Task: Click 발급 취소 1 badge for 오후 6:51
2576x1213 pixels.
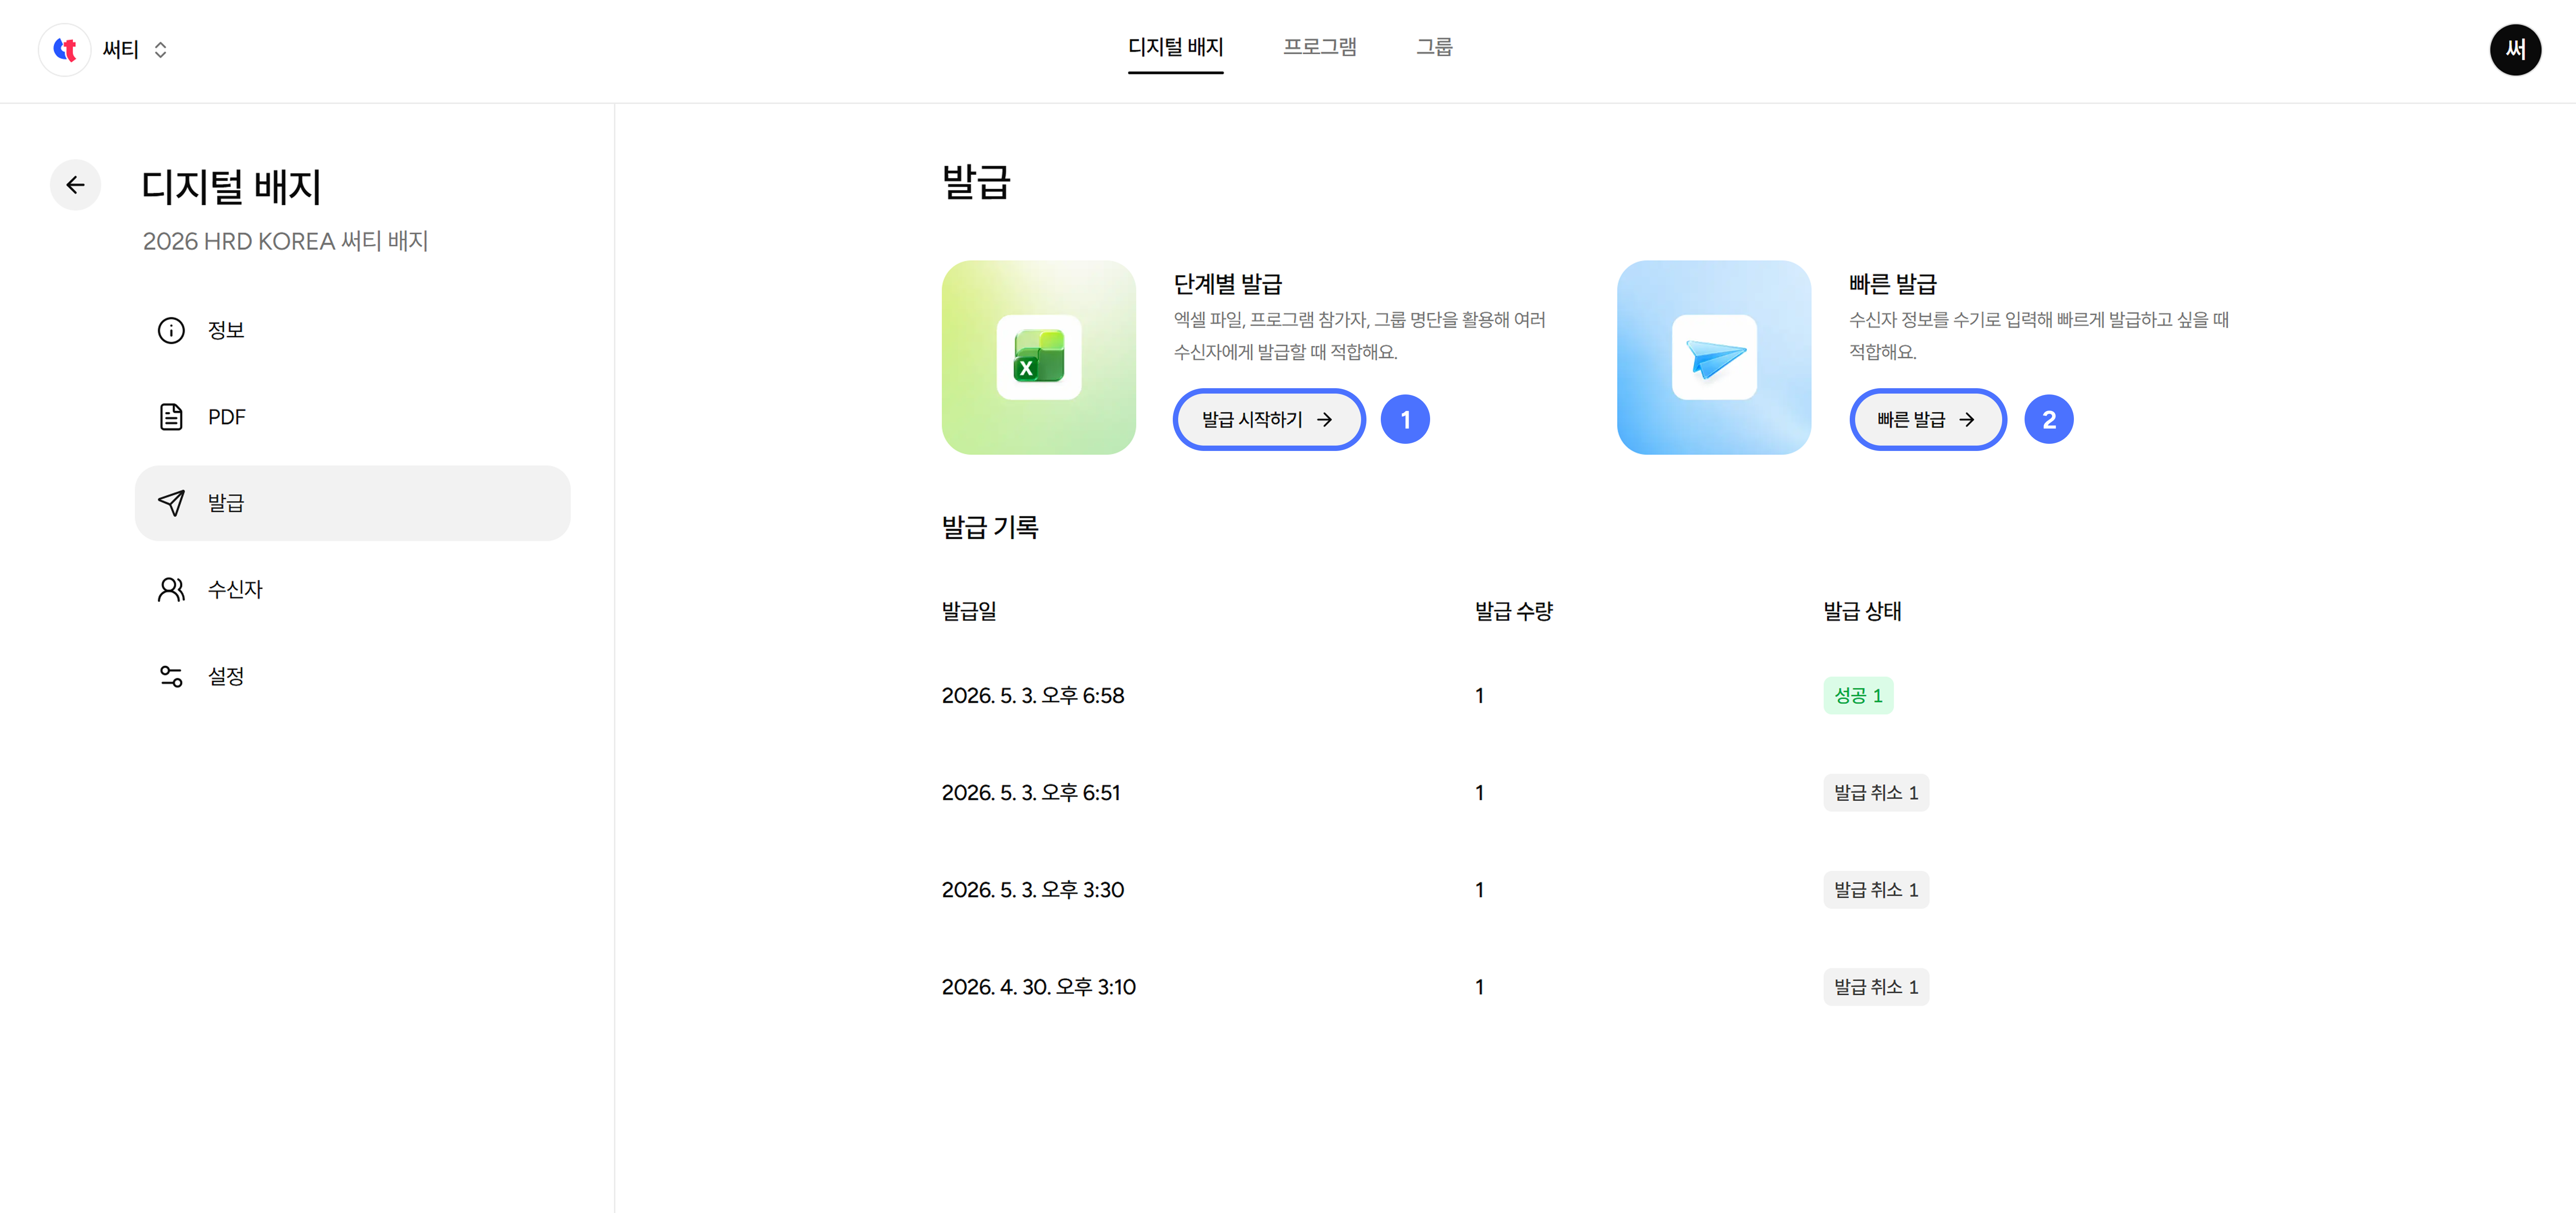Action: point(1876,793)
